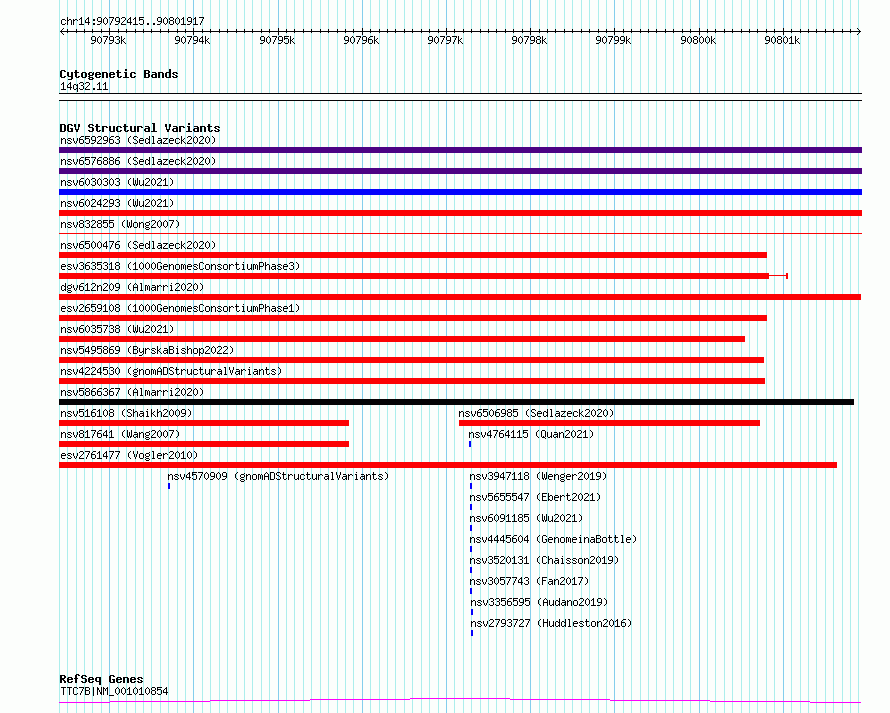Click the purple bar under nsv6576886
This screenshot has height=713, width=890.
460,171
